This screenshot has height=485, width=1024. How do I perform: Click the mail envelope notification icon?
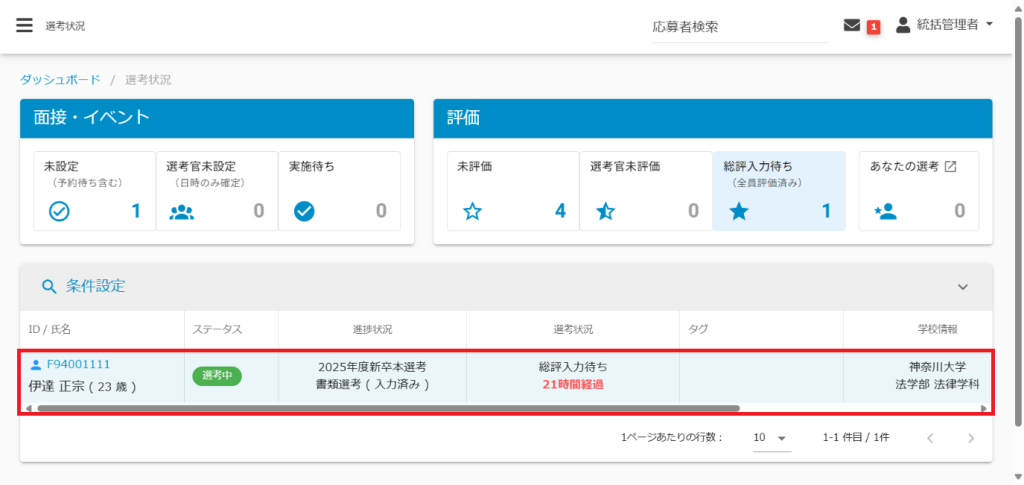tap(852, 25)
